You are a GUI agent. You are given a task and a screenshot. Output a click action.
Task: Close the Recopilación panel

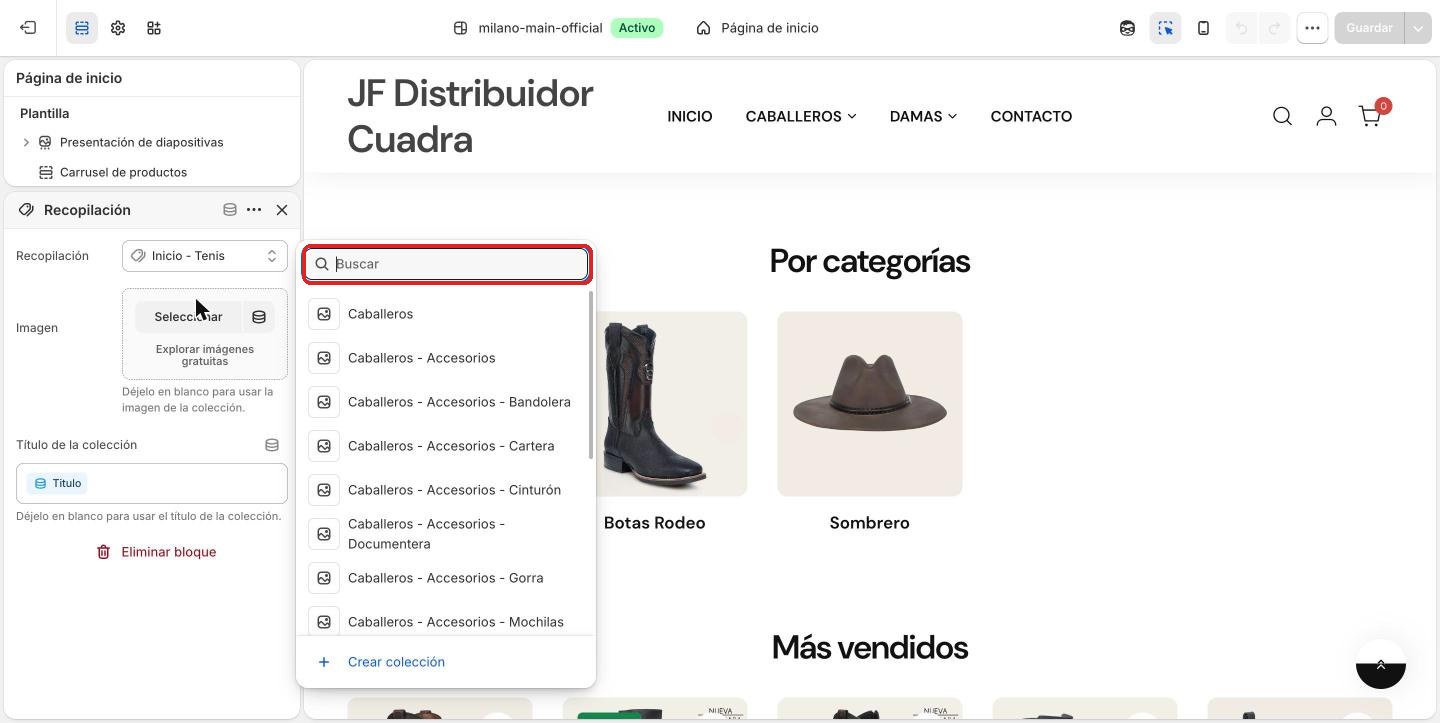[282, 210]
